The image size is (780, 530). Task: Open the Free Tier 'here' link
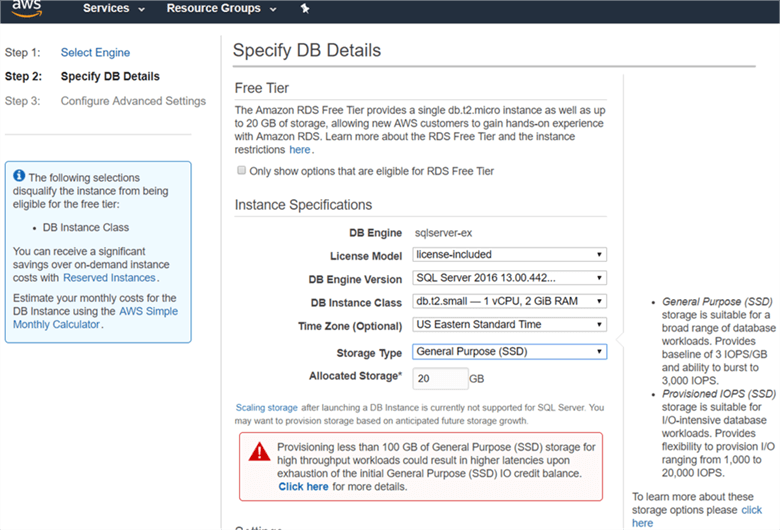299,150
